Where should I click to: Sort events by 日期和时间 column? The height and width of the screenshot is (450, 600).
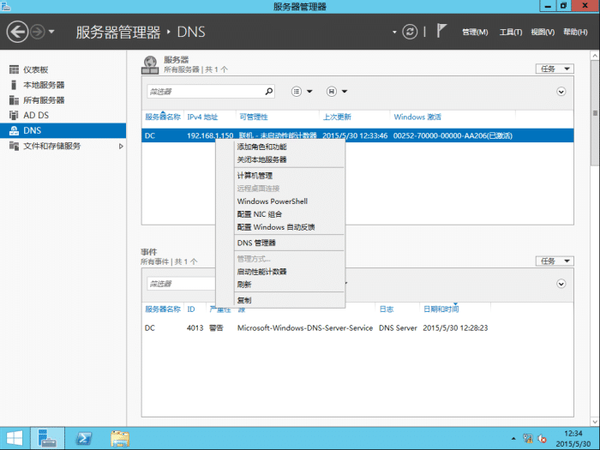(x=441, y=309)
